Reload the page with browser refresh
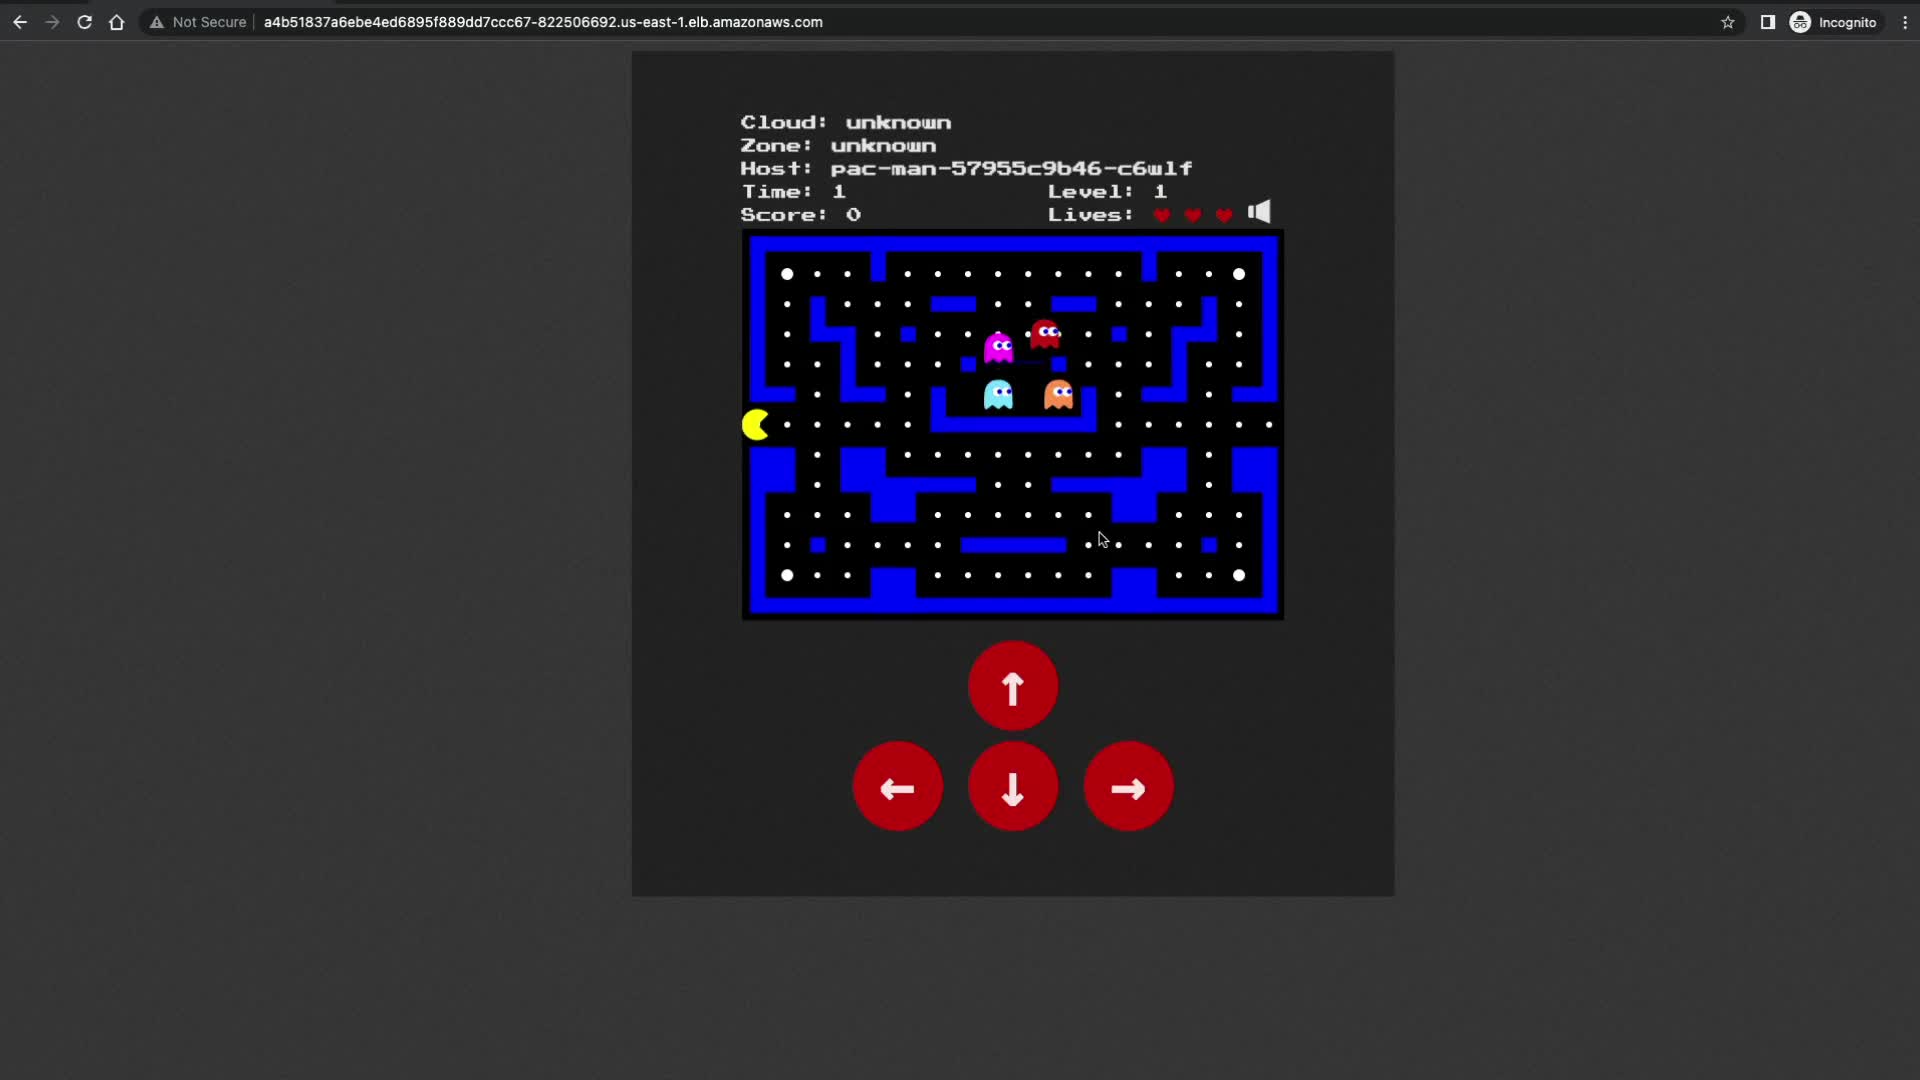The width and height of the screenshot is (1920, 1080). [x=85, y=22]
